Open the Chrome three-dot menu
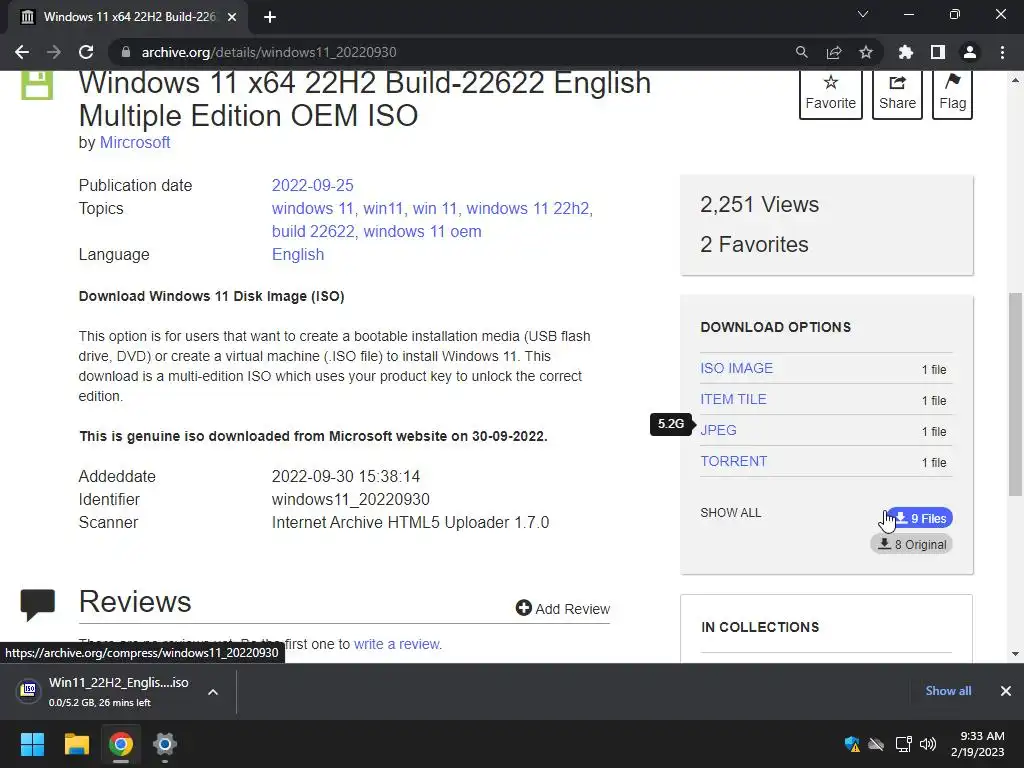 coord(1002,52)
